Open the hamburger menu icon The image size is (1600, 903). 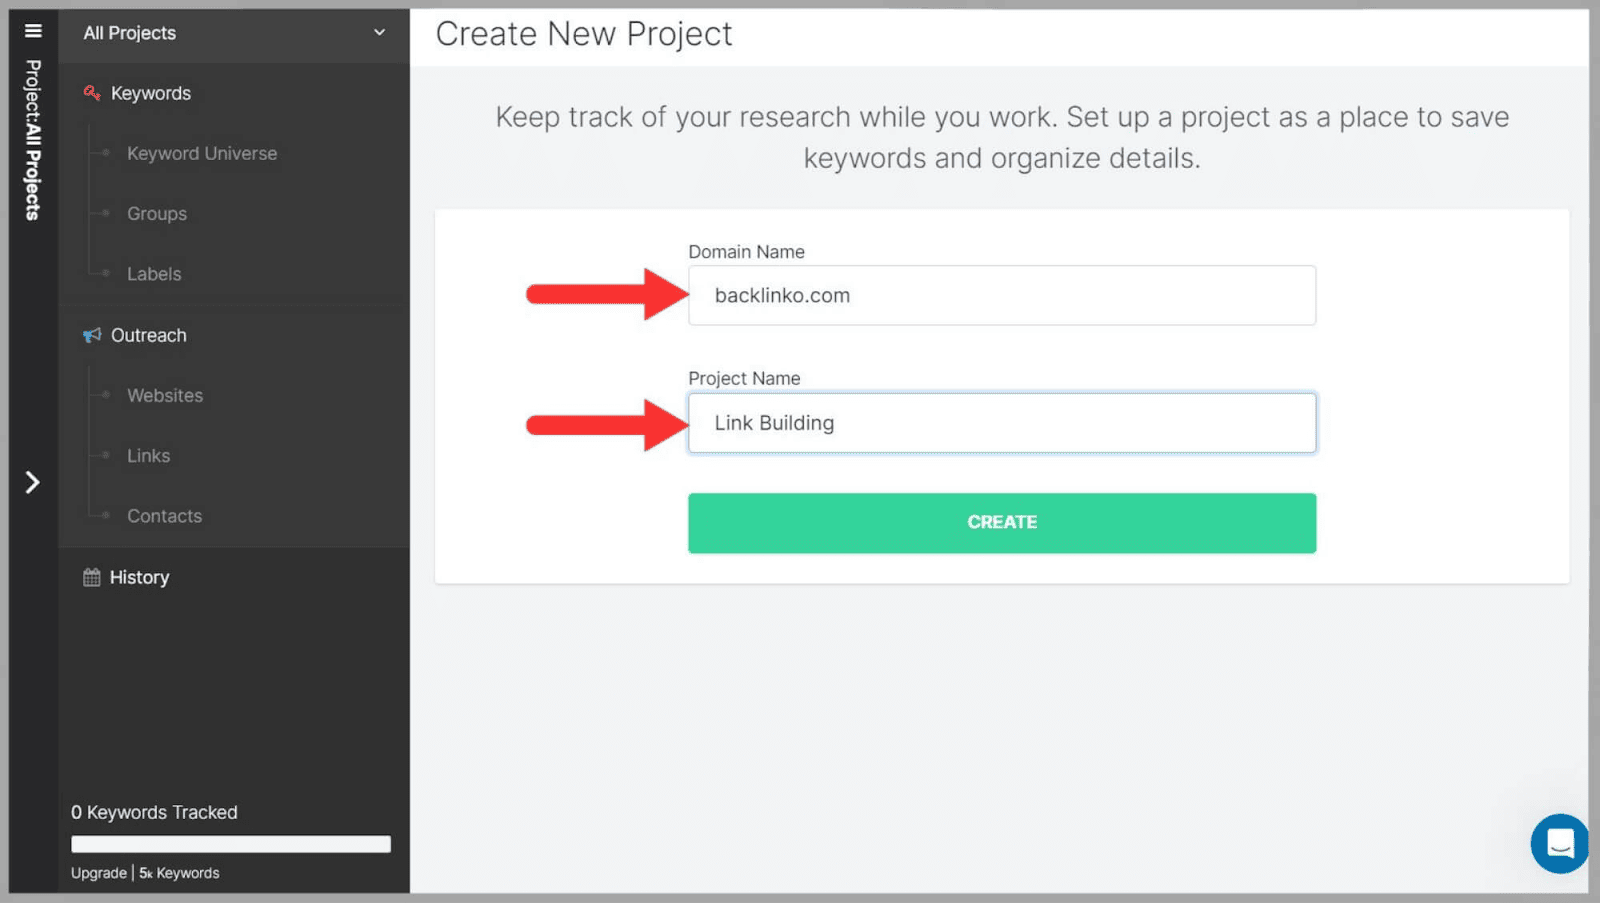pyautogui.click(x=33, y=31)
